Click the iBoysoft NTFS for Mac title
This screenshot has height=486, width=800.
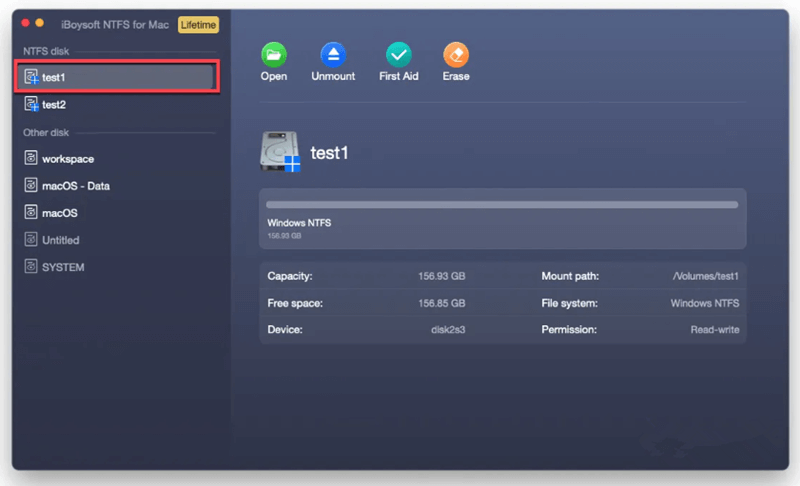[115, 24]
